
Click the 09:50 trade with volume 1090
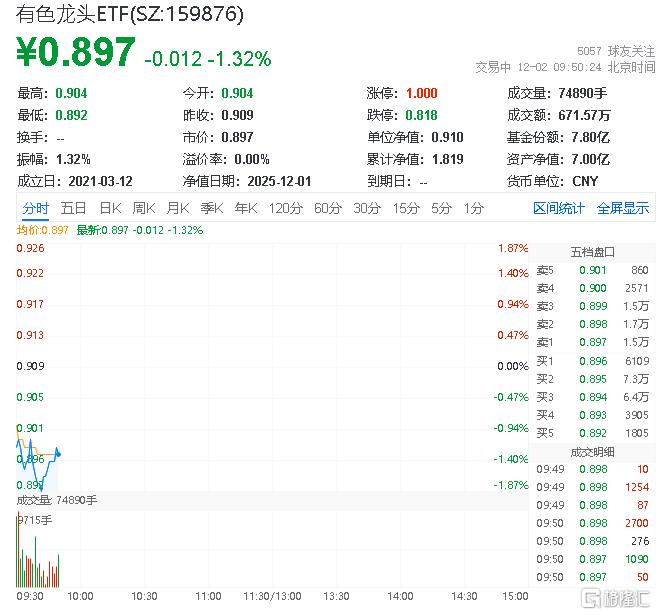coord(592,559)
